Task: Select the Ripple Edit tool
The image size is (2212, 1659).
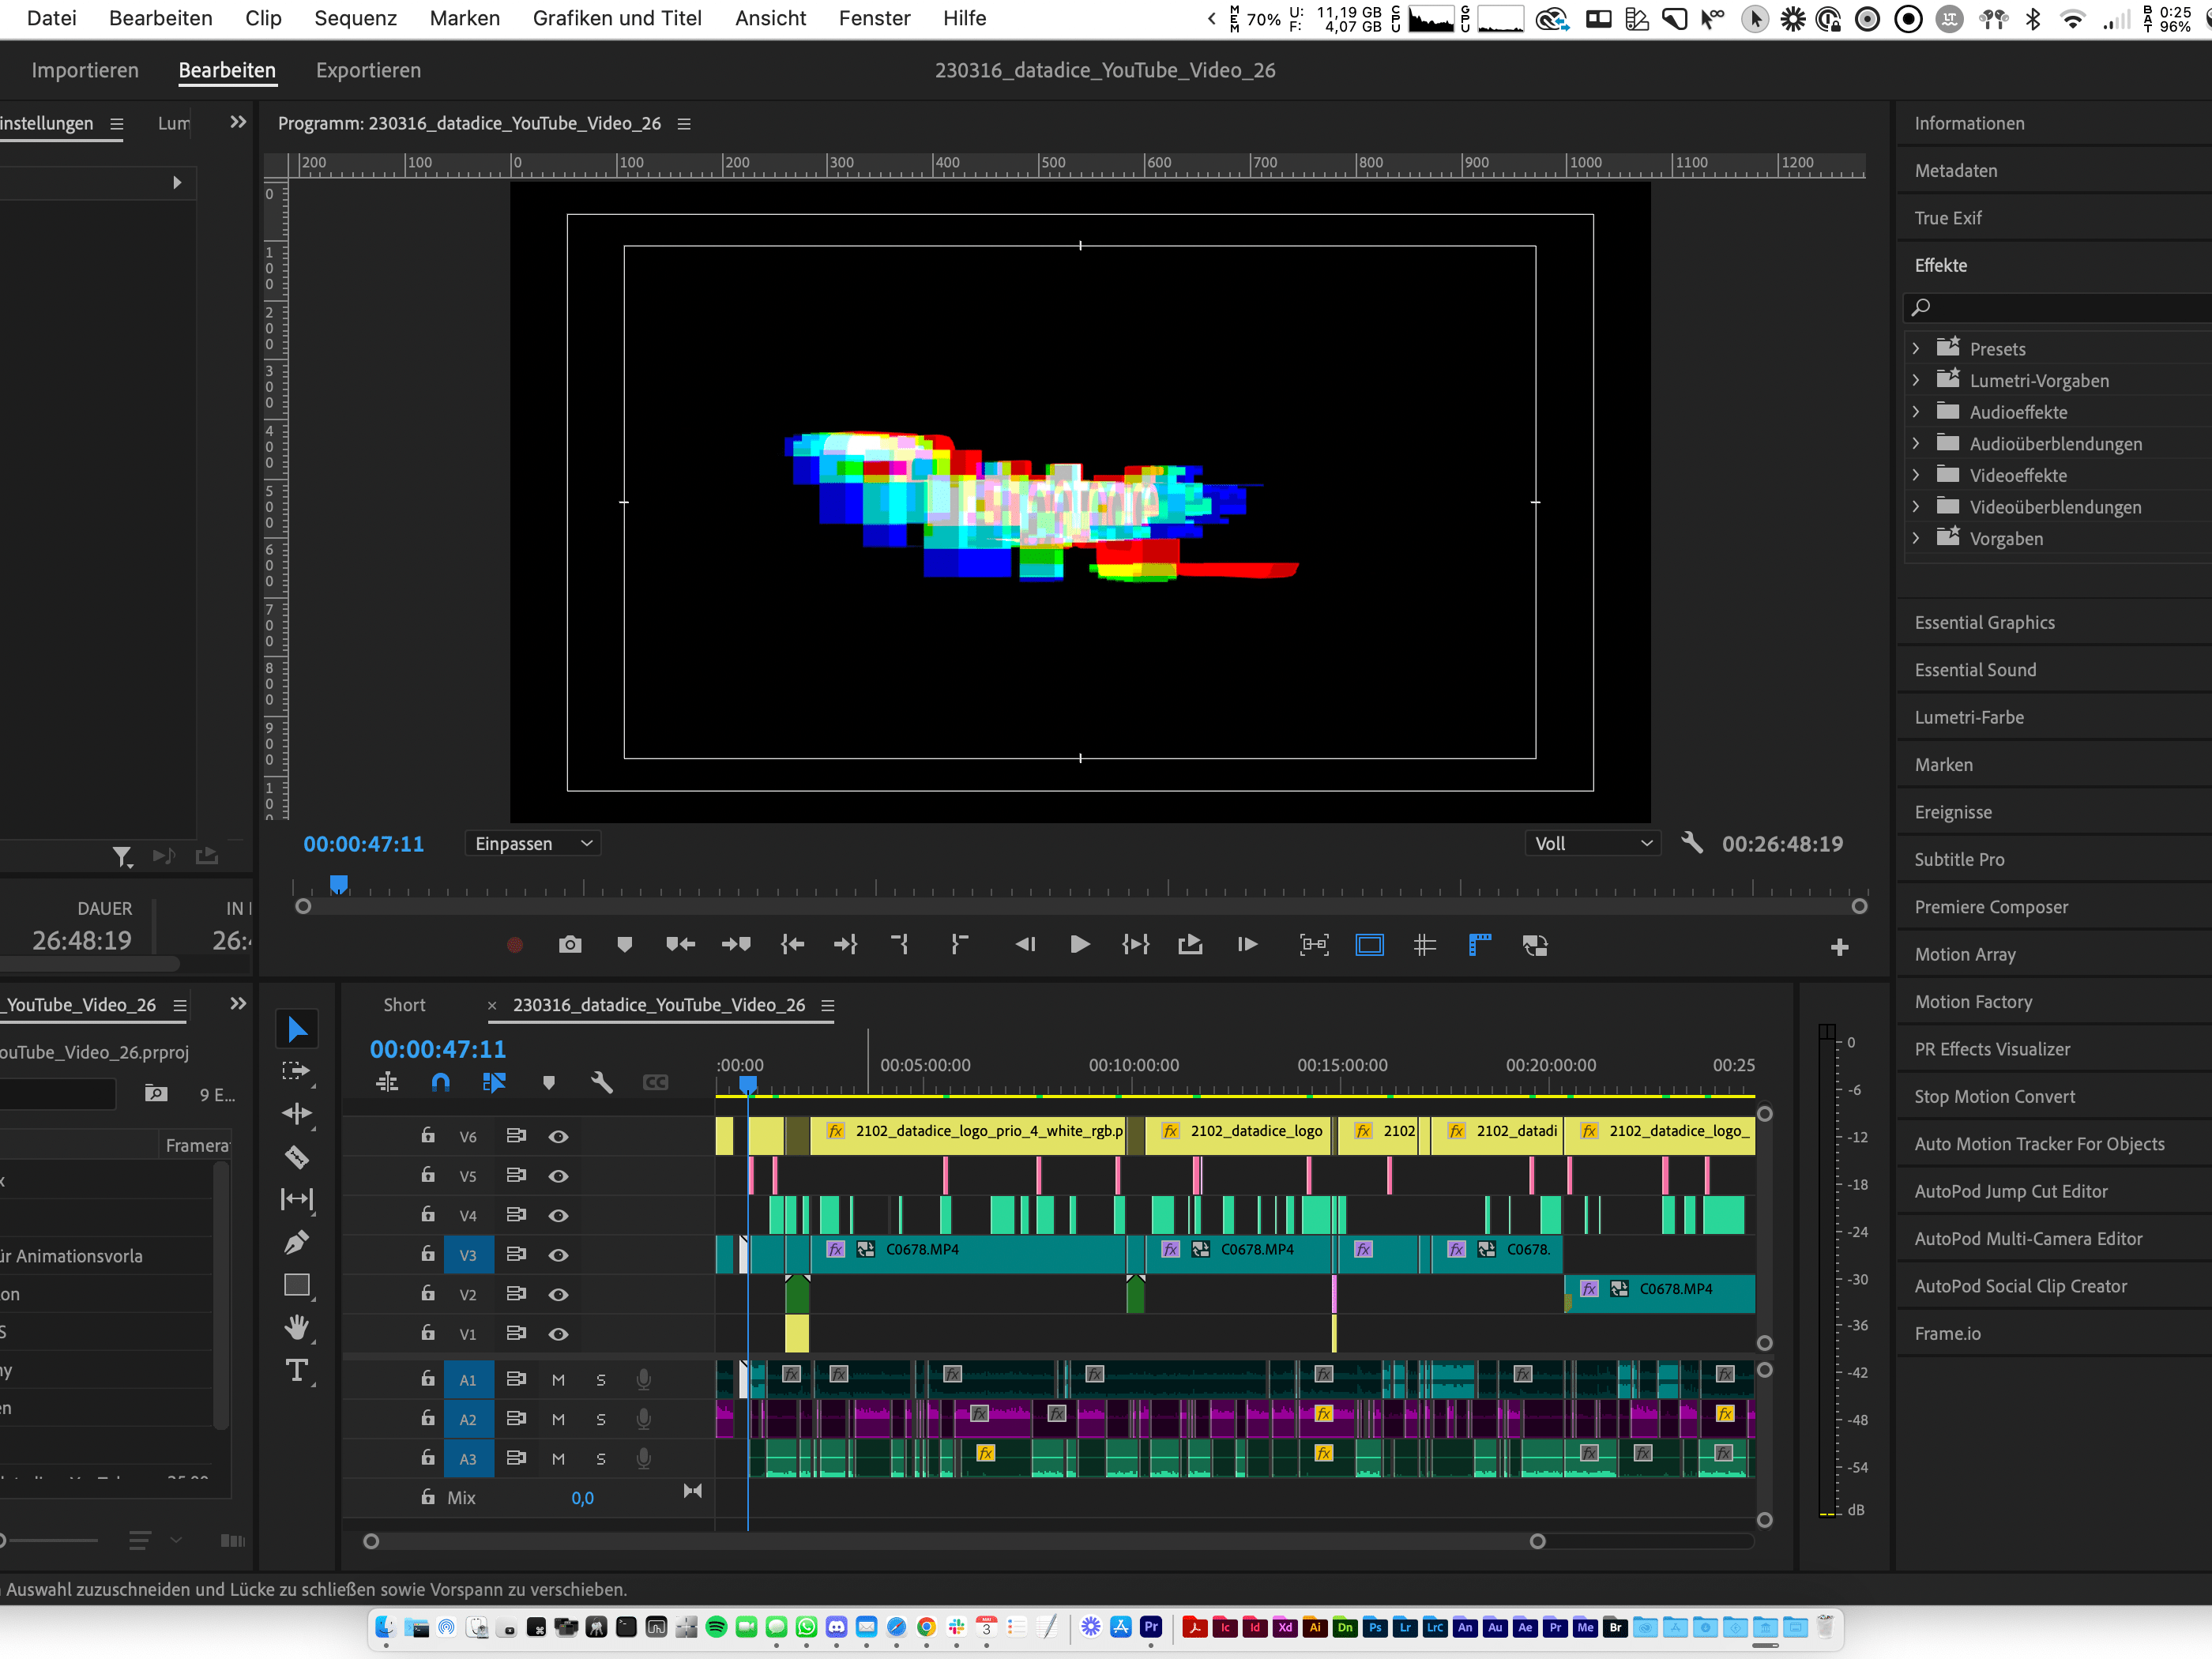Action: 297,1113
